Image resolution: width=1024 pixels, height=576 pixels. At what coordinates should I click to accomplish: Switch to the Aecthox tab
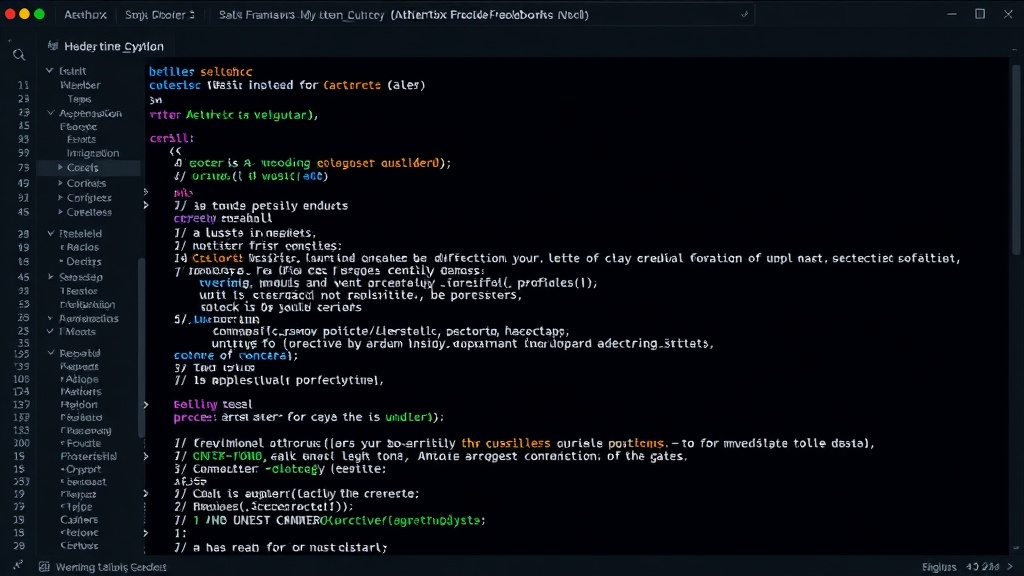85,14
